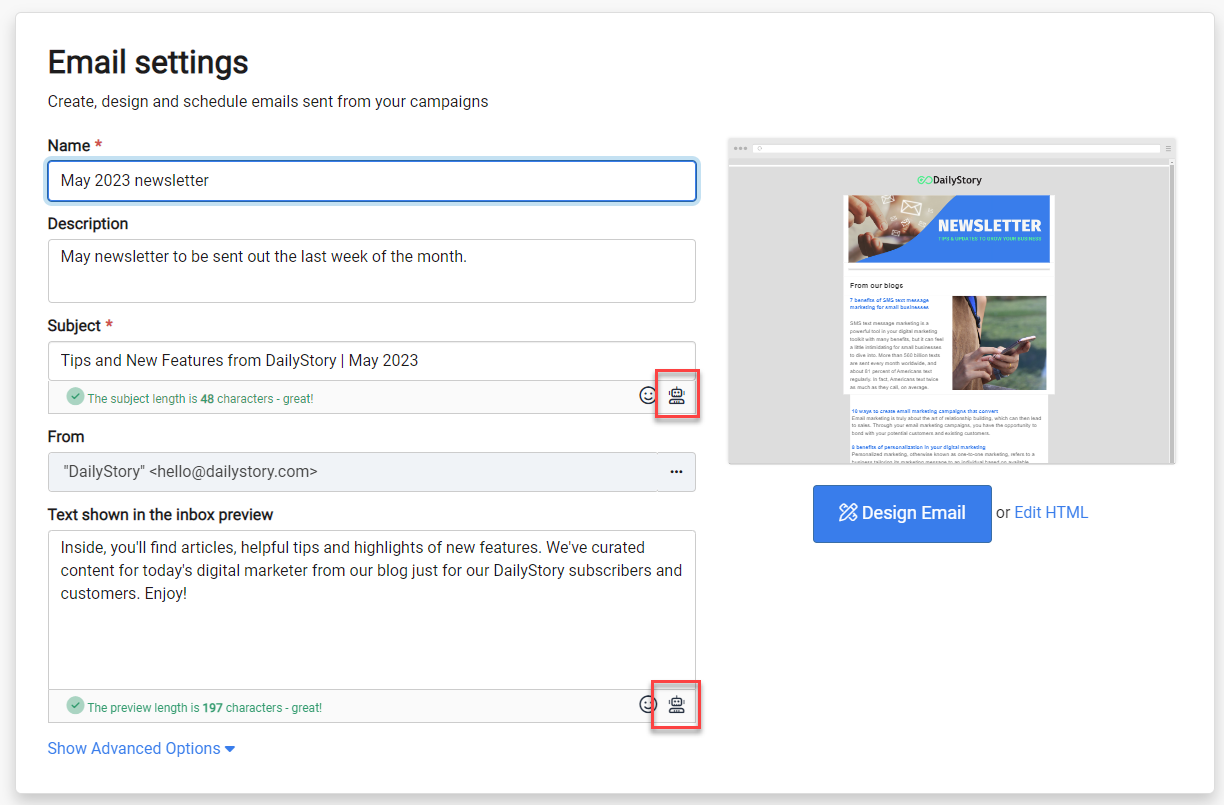Click the 'From our blogs' heading in preview
Image resolution: width=1224 pixels, height=805 pixels.
click(x=876, y=285)
